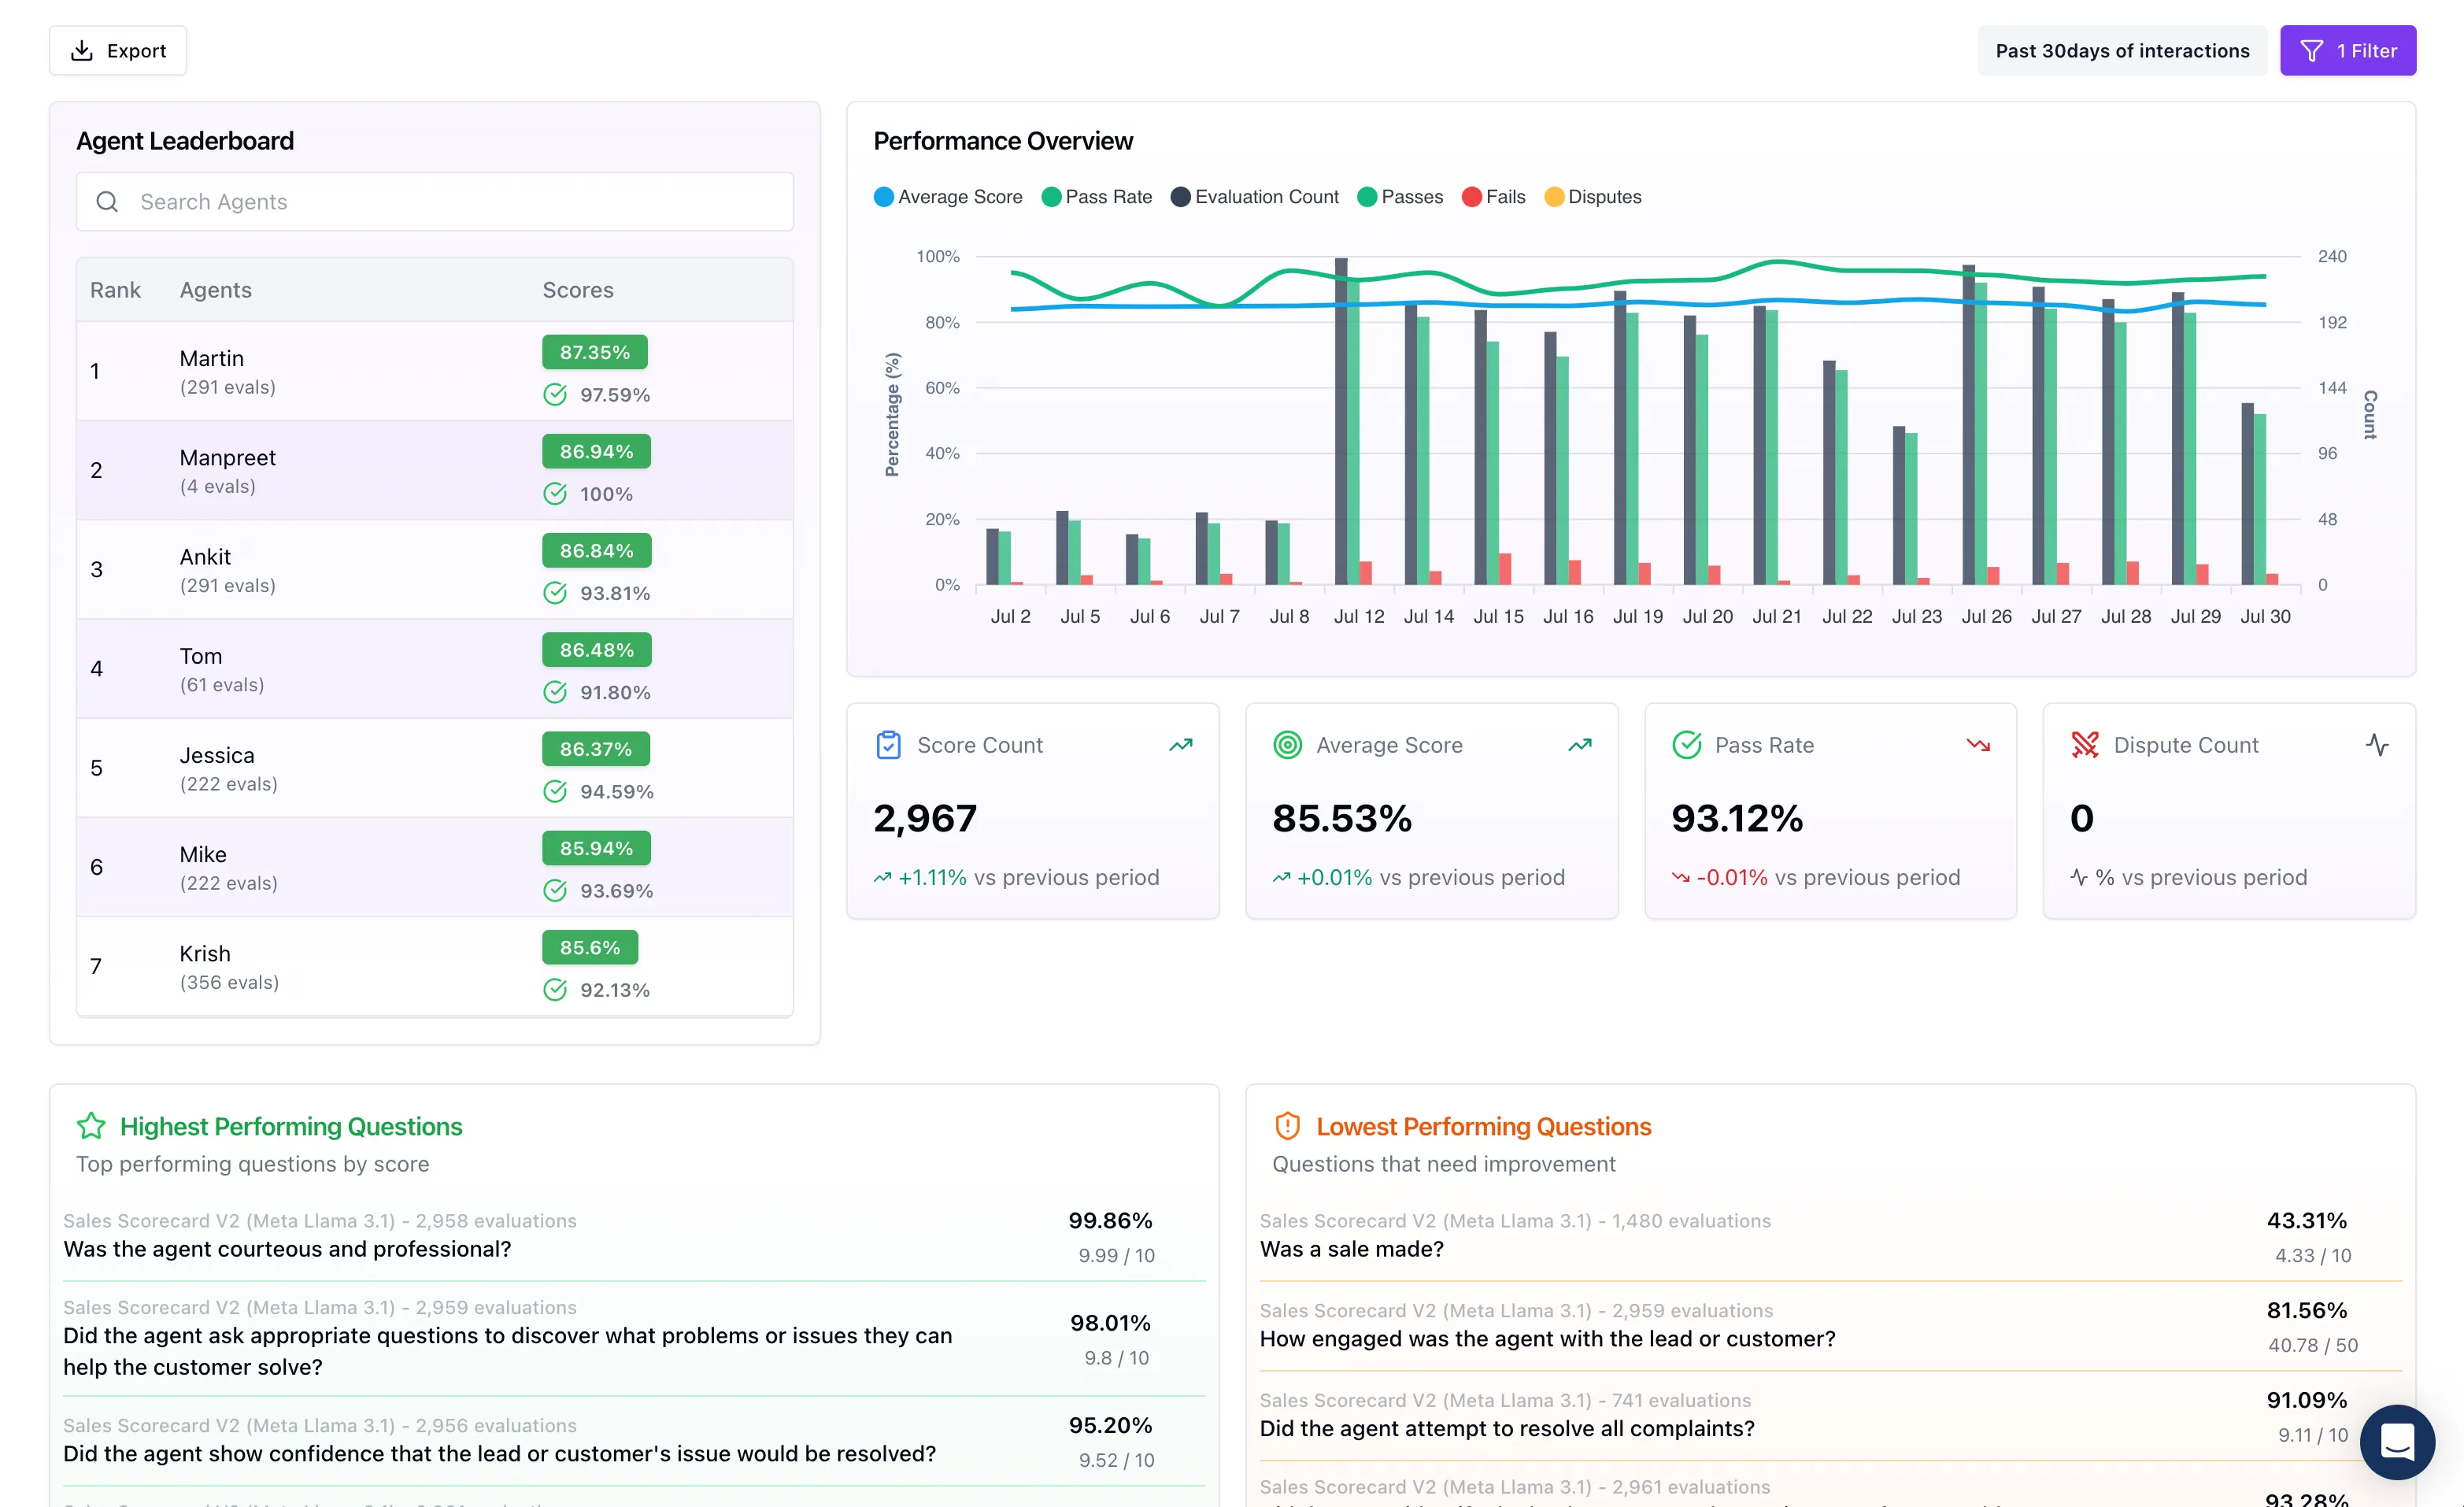Select Martin's 87.35% score badge
2464x1507 pixels.
tap(595, 352)
